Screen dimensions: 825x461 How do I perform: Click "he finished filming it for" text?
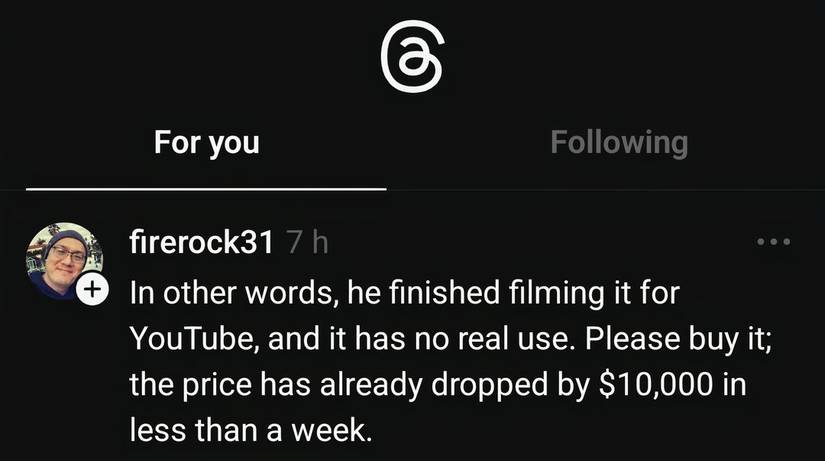coord(514,293)
